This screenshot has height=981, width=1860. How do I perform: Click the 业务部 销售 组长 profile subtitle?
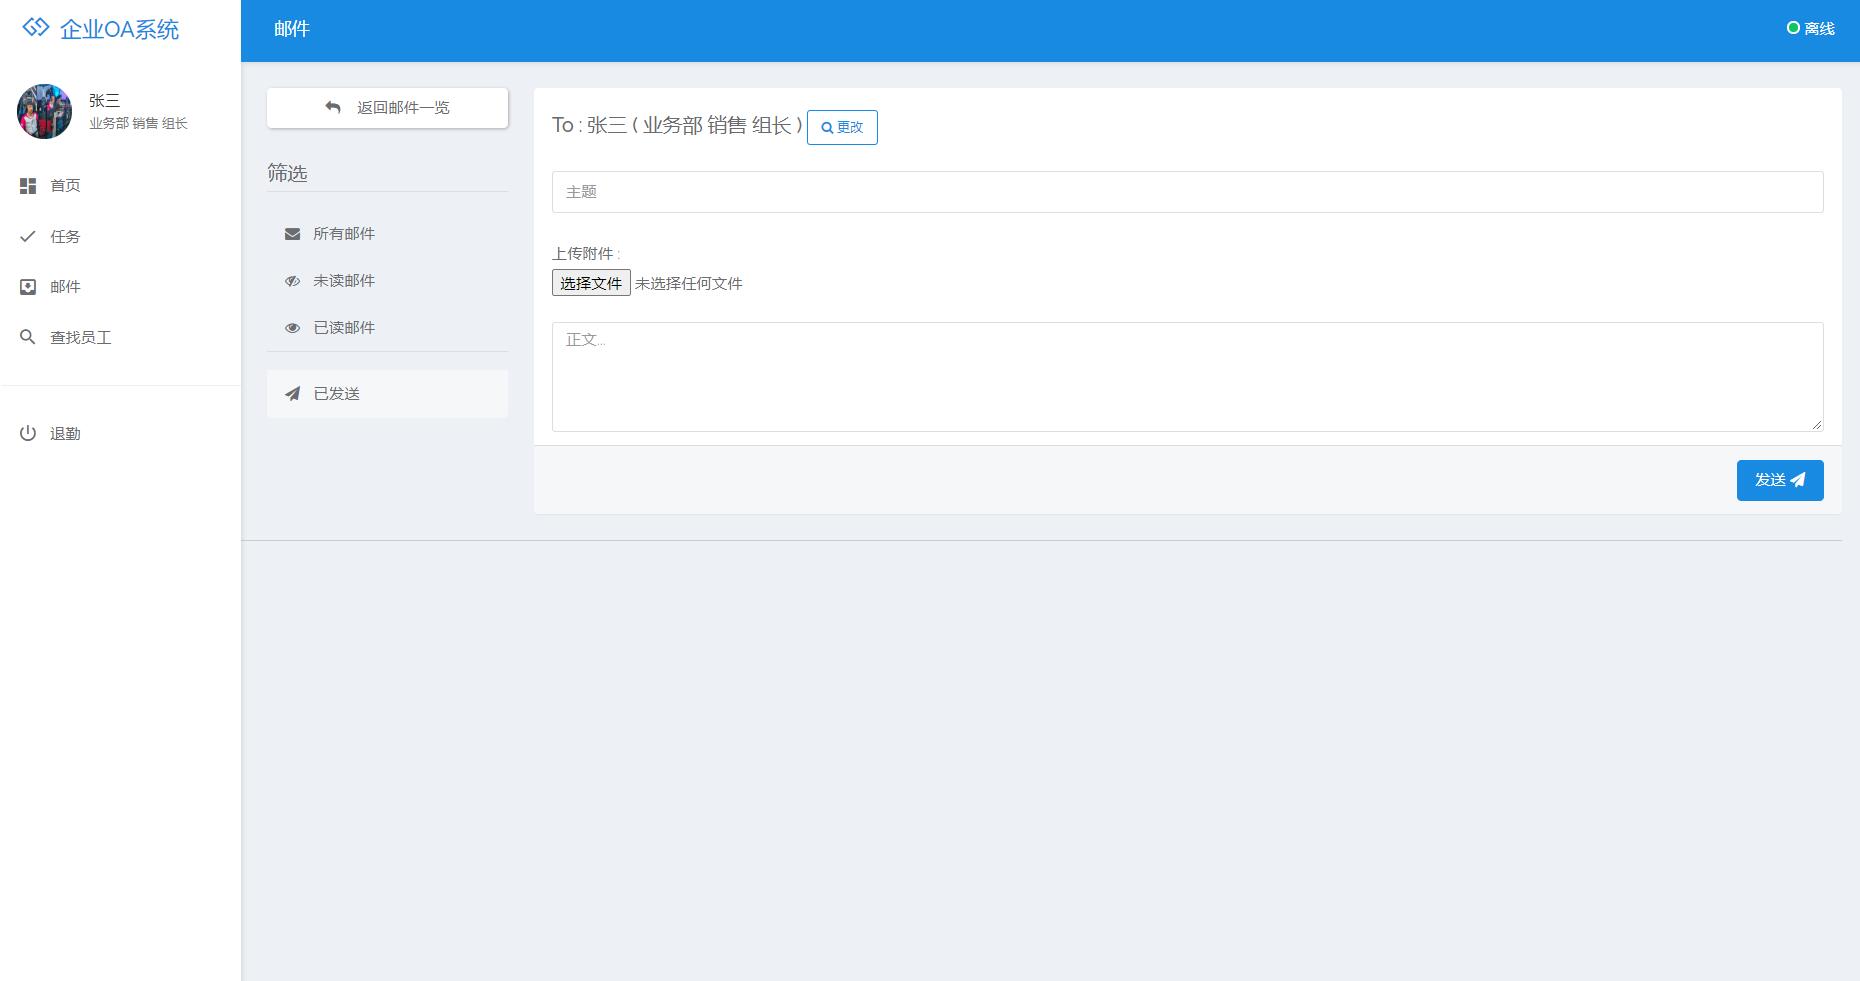[x=138, y=123]
